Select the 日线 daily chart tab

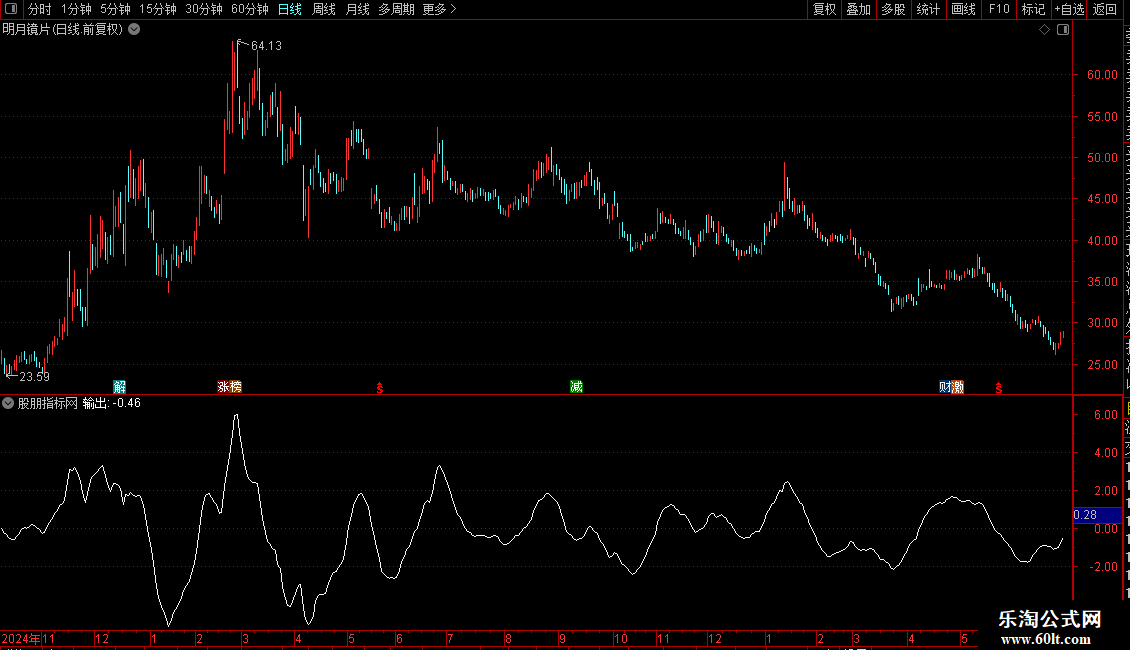290,9
